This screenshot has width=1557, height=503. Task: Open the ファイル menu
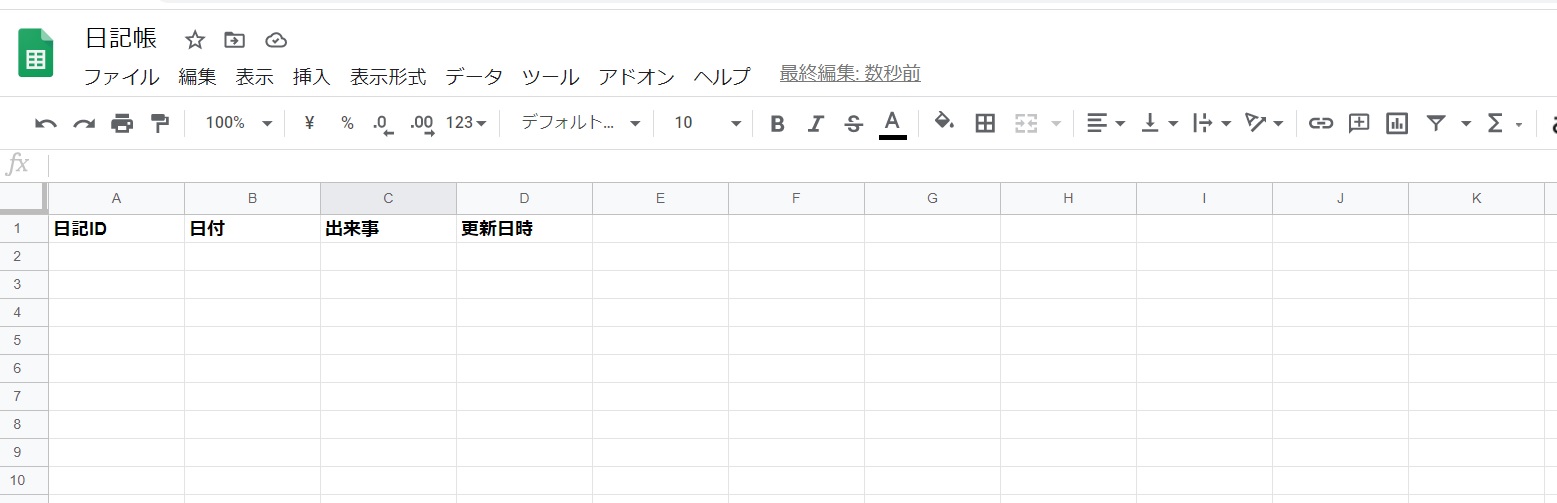[121, 77]
